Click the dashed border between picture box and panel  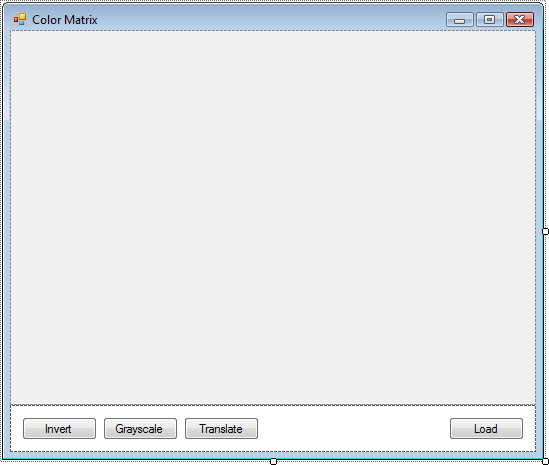coord(273,405)
